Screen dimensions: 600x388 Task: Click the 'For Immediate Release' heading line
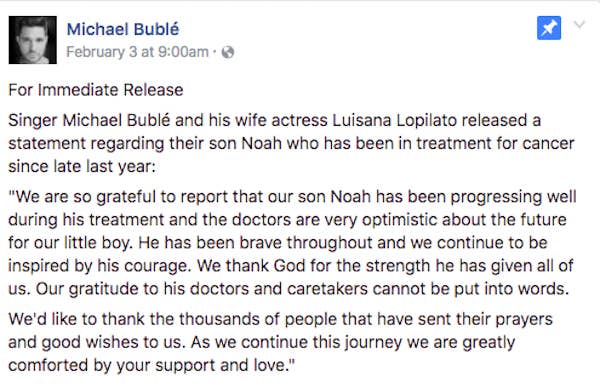pyautogui.click(x=96, y=90)
